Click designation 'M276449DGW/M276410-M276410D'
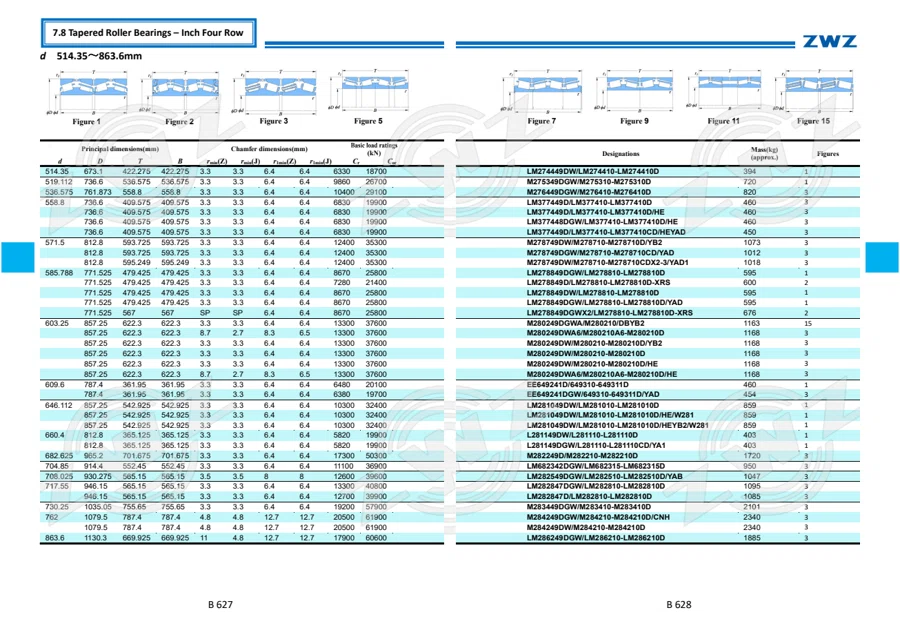Image resolution: width=900 pixels, height=637 pixels. coord(589,192)
